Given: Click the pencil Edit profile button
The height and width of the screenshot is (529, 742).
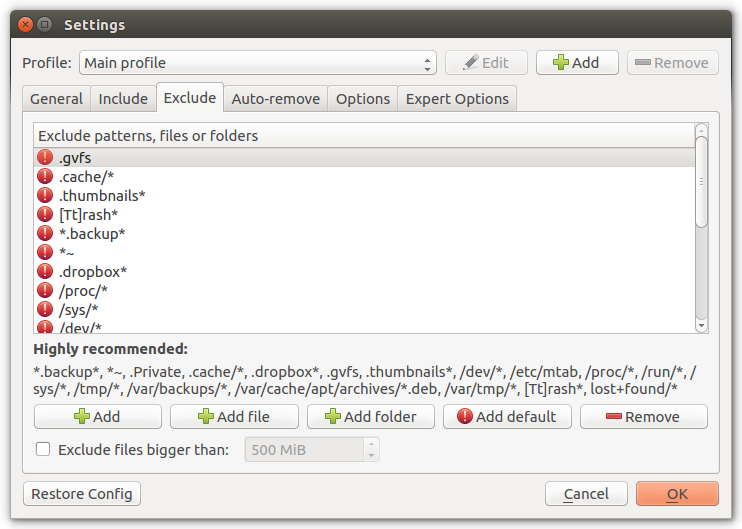Looking at the screenshot, I should tap(486, 62).
